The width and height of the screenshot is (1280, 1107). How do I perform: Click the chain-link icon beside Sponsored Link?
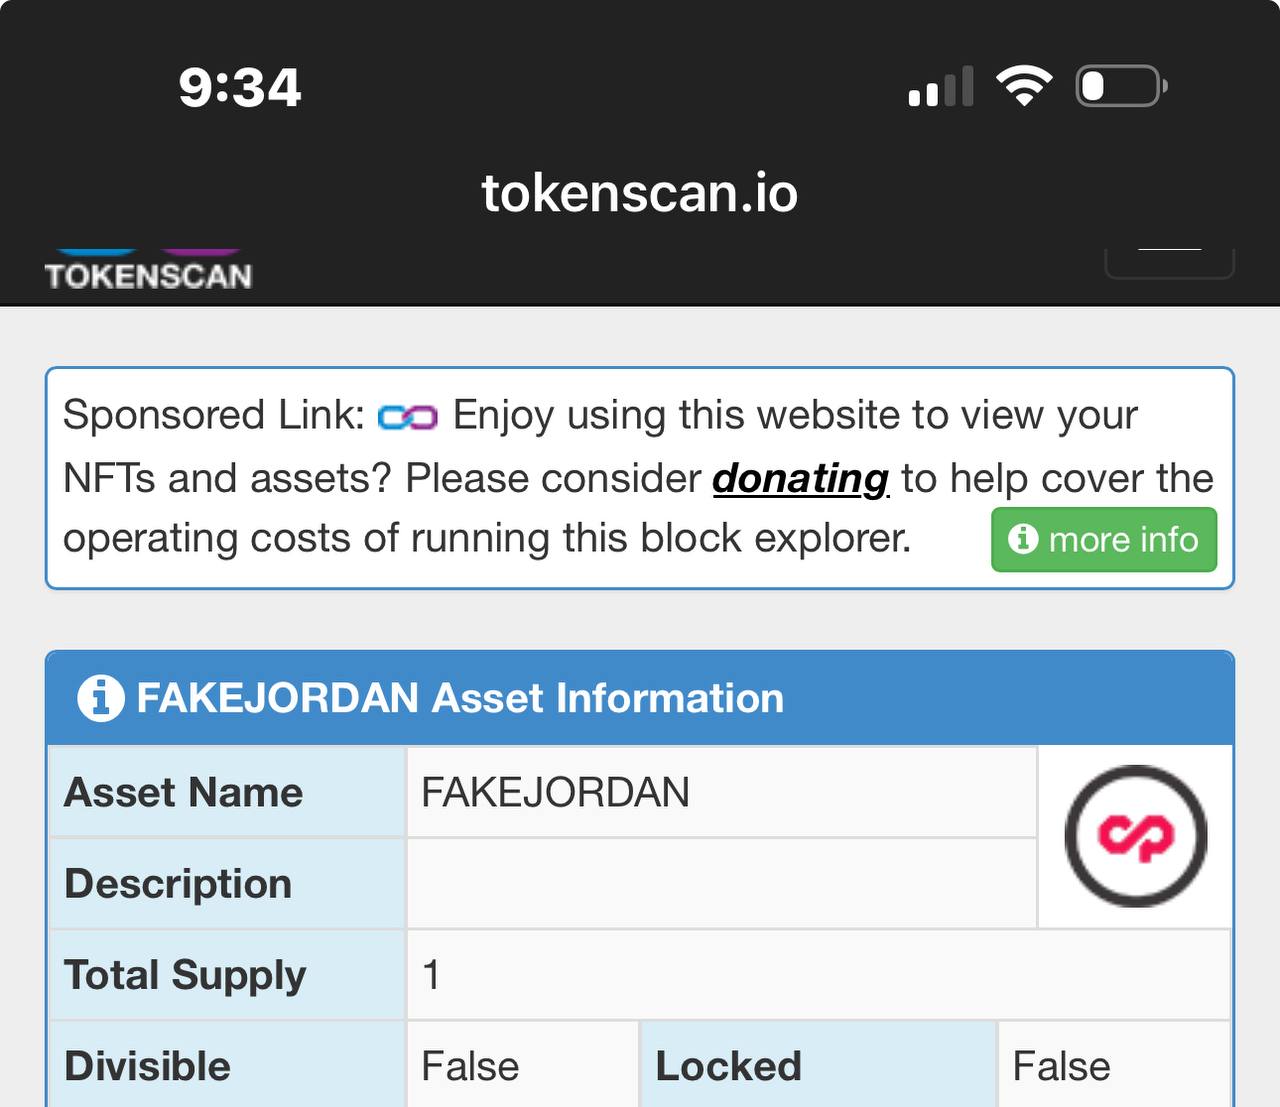pos(408,417)
